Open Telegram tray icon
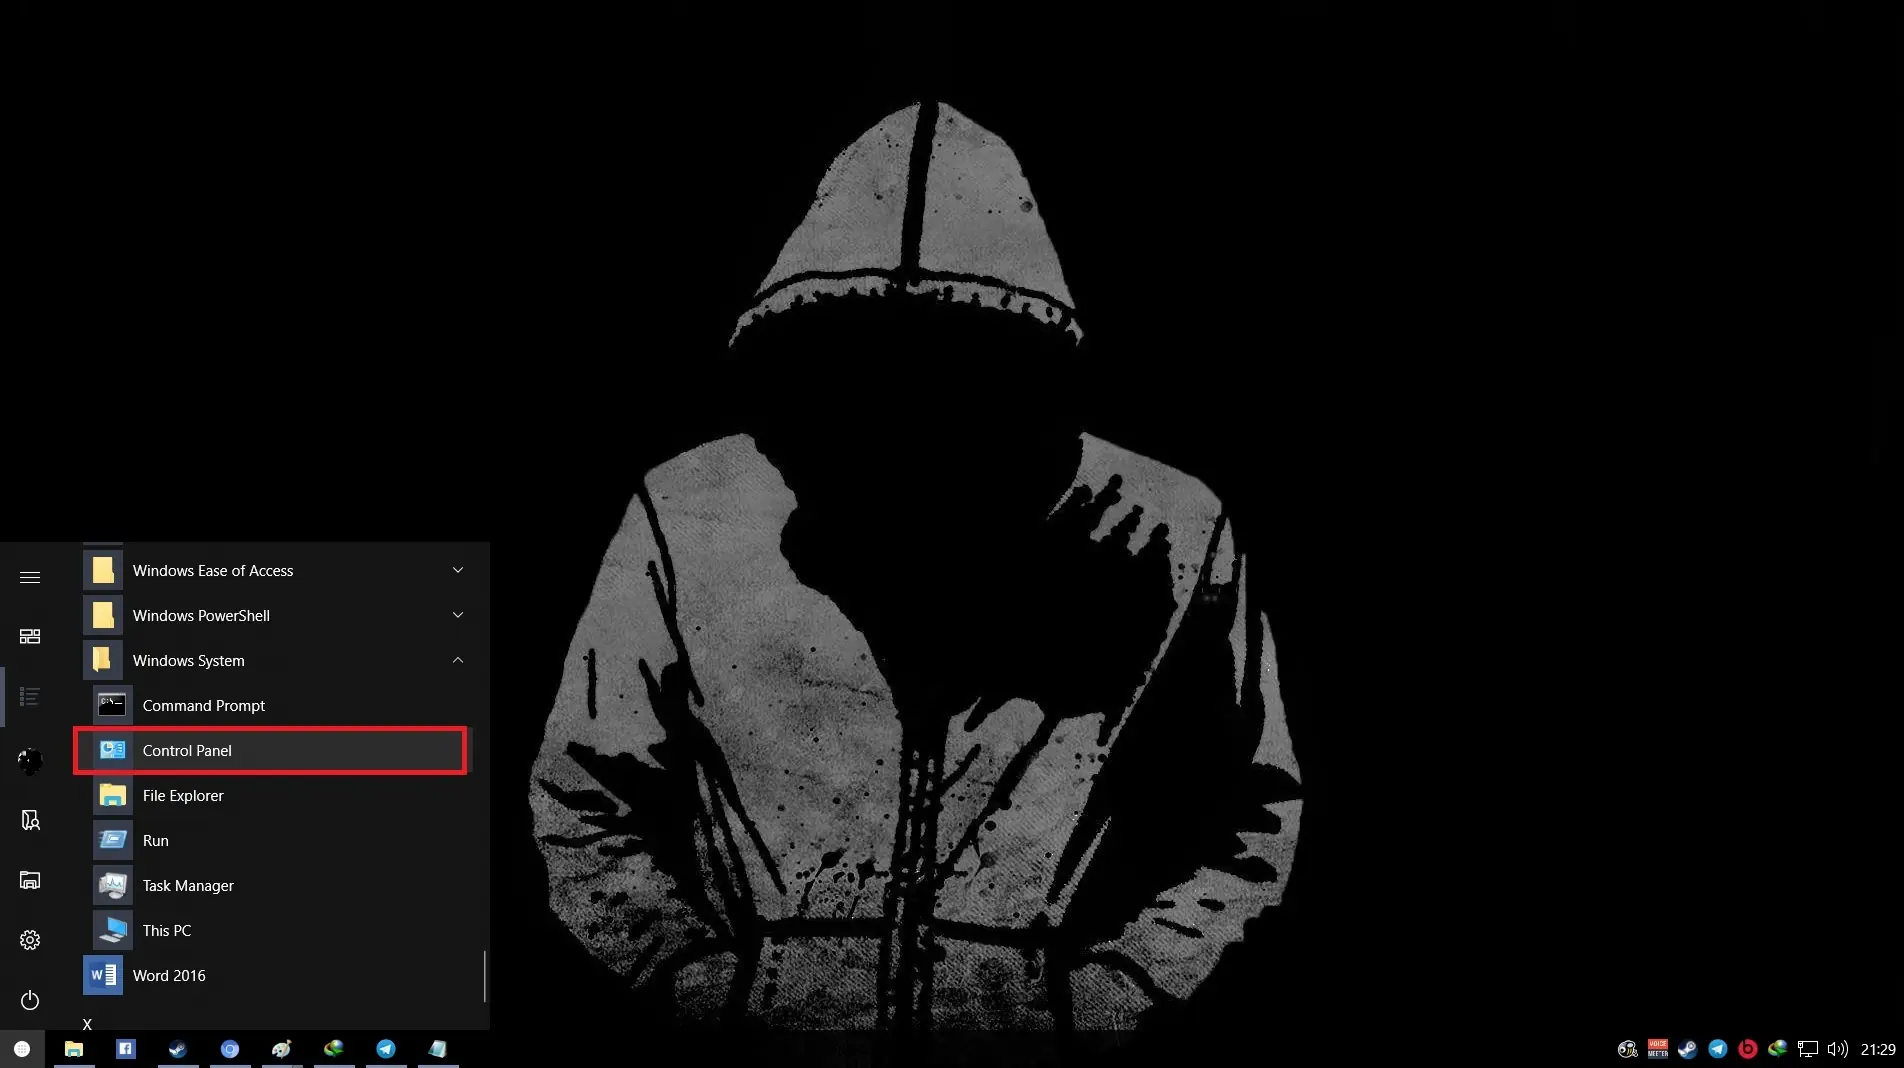Viewport: 1904px width, 1068px height. click(x=1718, y=1049)
